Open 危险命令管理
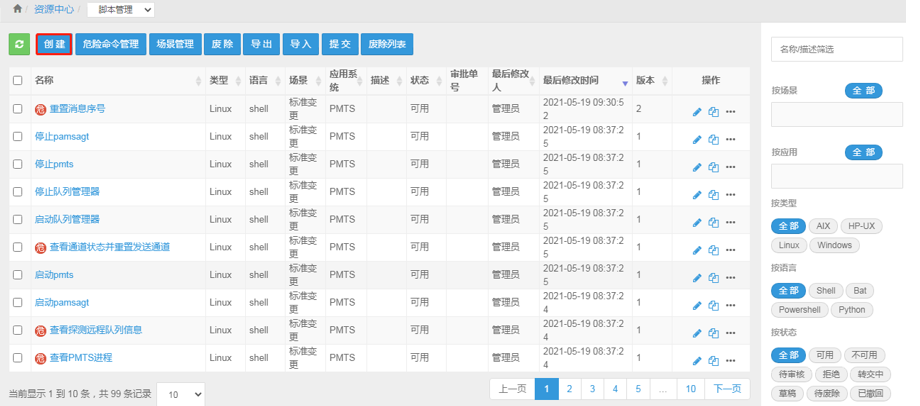The image size is (920, 406). pos(110,45)
